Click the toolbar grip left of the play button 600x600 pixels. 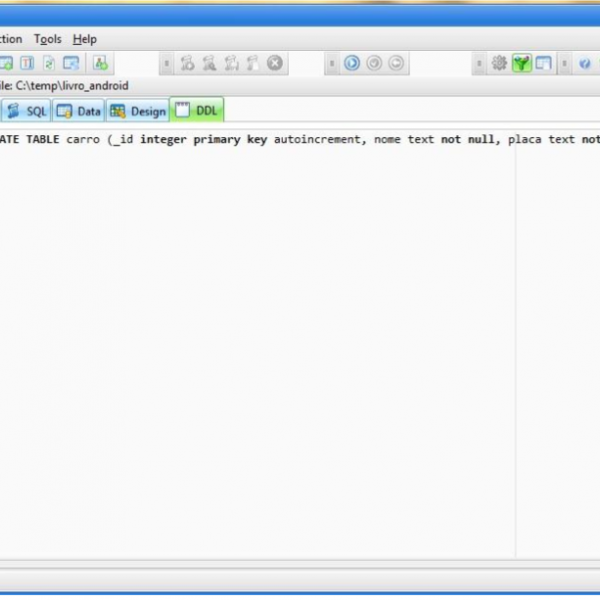pyautogui.click(x=332, y=63)
